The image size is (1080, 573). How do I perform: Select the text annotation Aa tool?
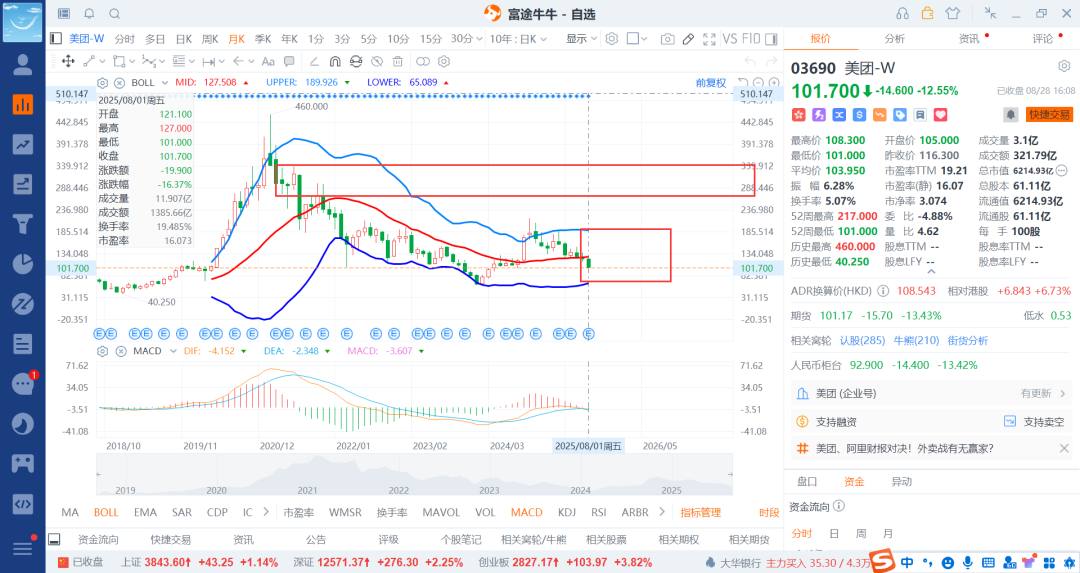(x=268, y=61)
